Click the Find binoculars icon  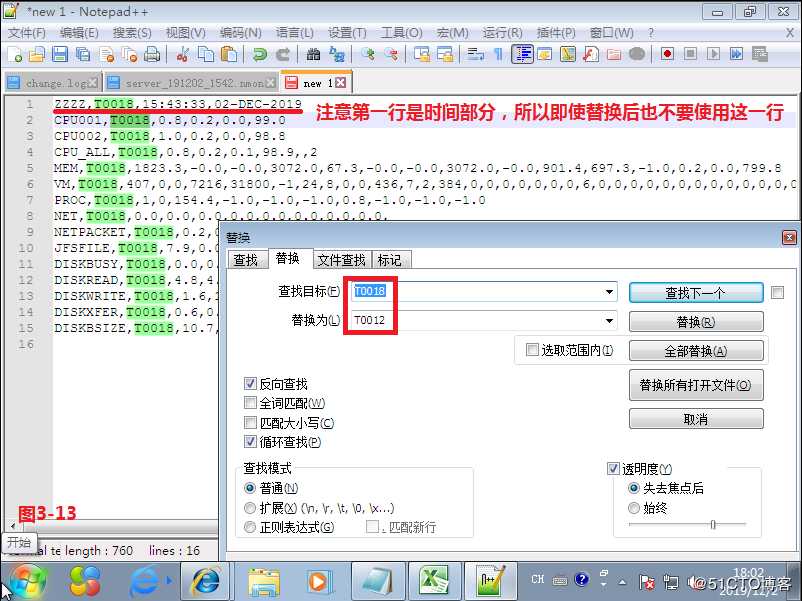click(313, 54)
